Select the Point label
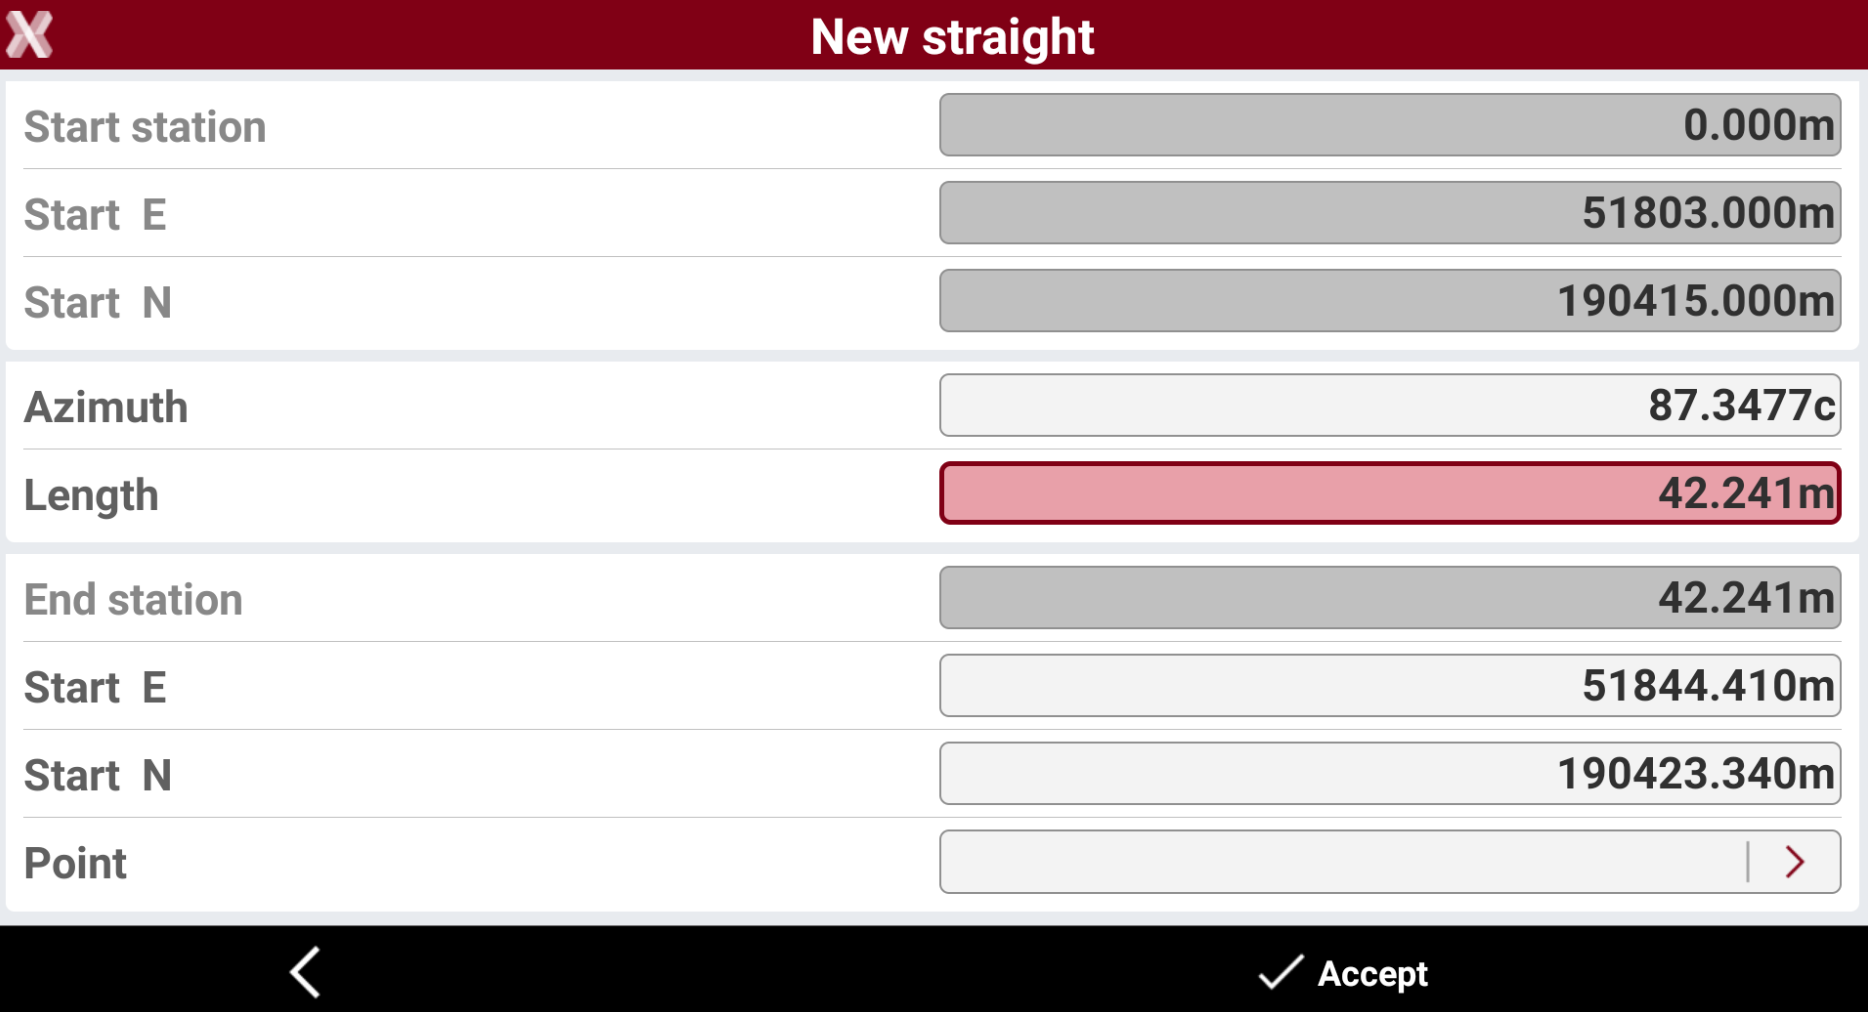The image size is (1868, 1012). pos(75,864)
